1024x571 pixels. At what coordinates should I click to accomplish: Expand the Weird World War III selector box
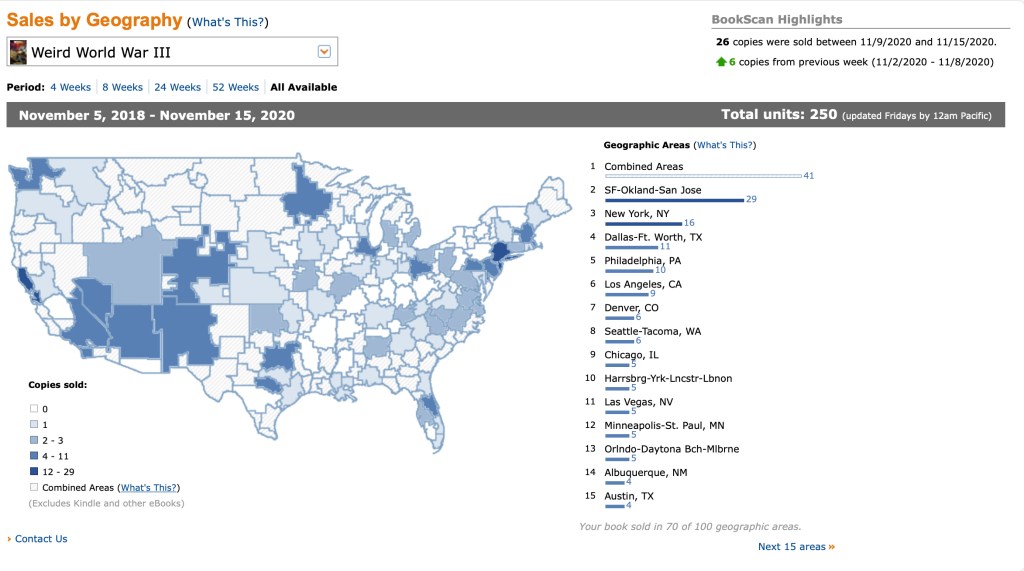coord(170,52)
